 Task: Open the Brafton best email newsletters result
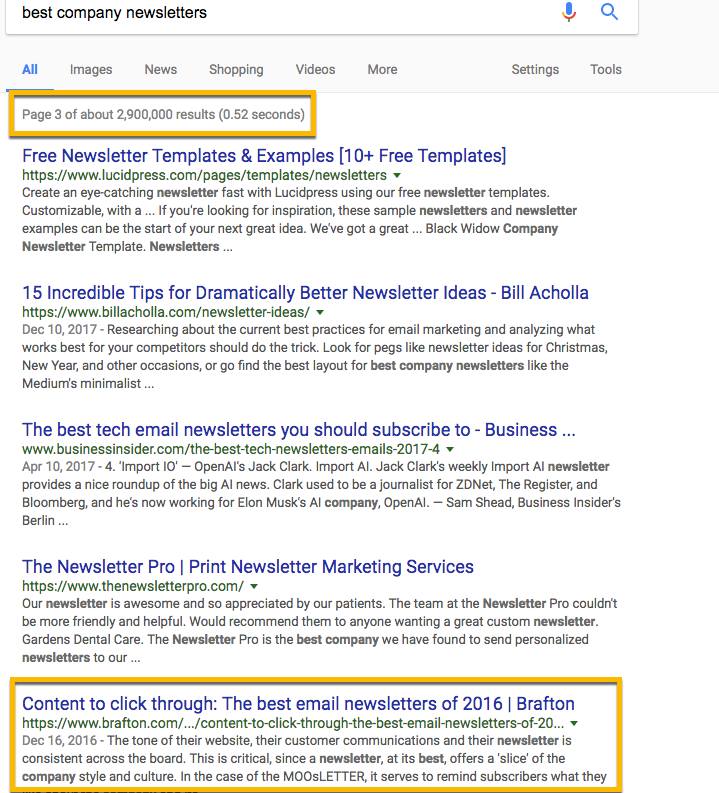click(x=298, y=704)
